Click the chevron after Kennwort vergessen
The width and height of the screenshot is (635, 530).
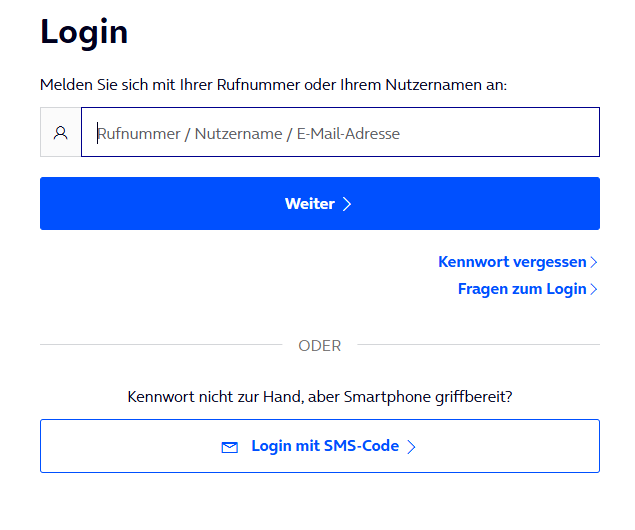pyautogui.click(x=594, y=262)
